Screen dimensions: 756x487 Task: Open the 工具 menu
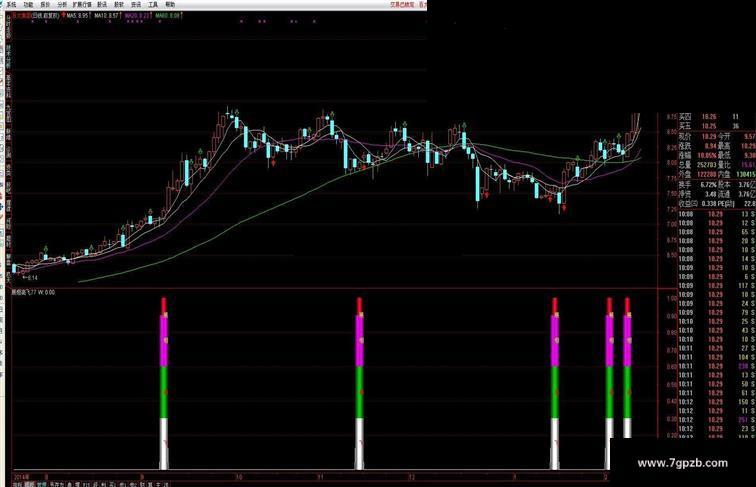153,4
